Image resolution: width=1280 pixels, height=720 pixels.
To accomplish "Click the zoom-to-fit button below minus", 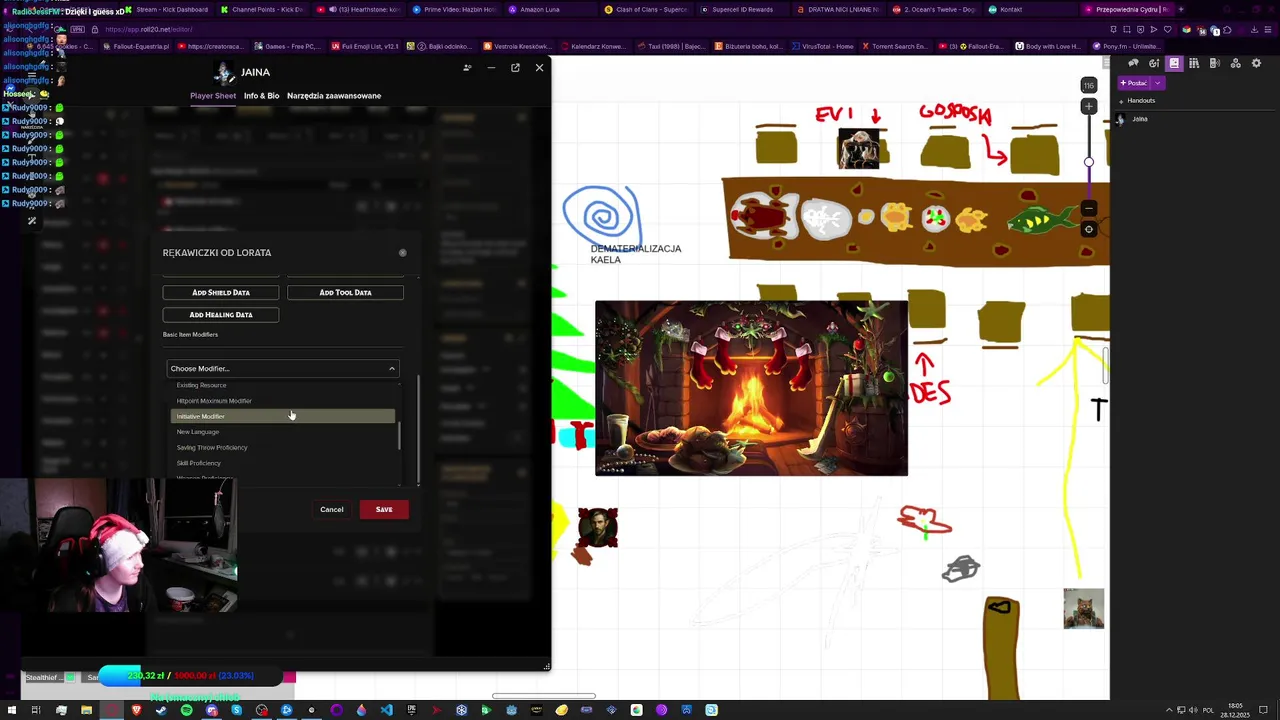I will pyautogui.click(x=1089, y=229).
